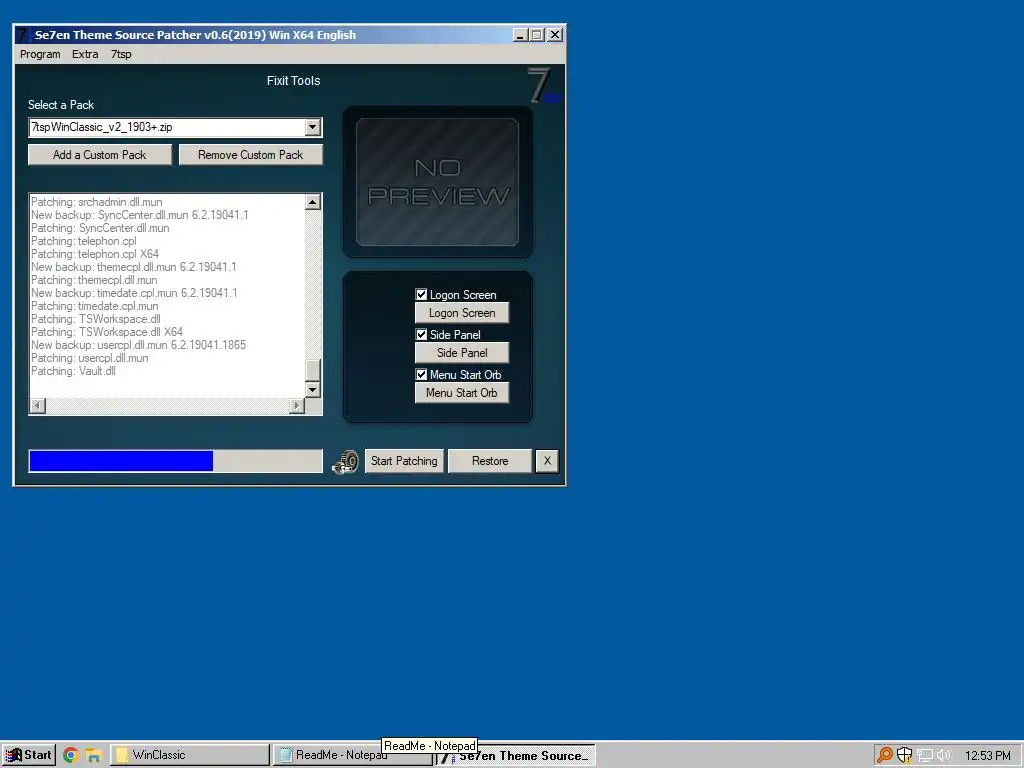1024x768 pixels.
Task: Switch to ReadMe - Notepad taskbar button
Action: (x=353, y=755)
